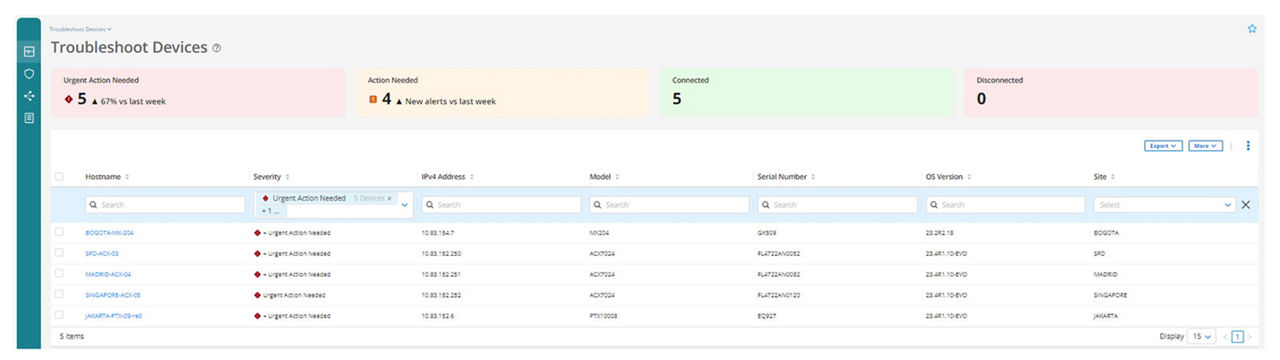This screenshot has width=1280, height=360.
Task: Close the filter row with X icon
Action: pos(1246,205)
